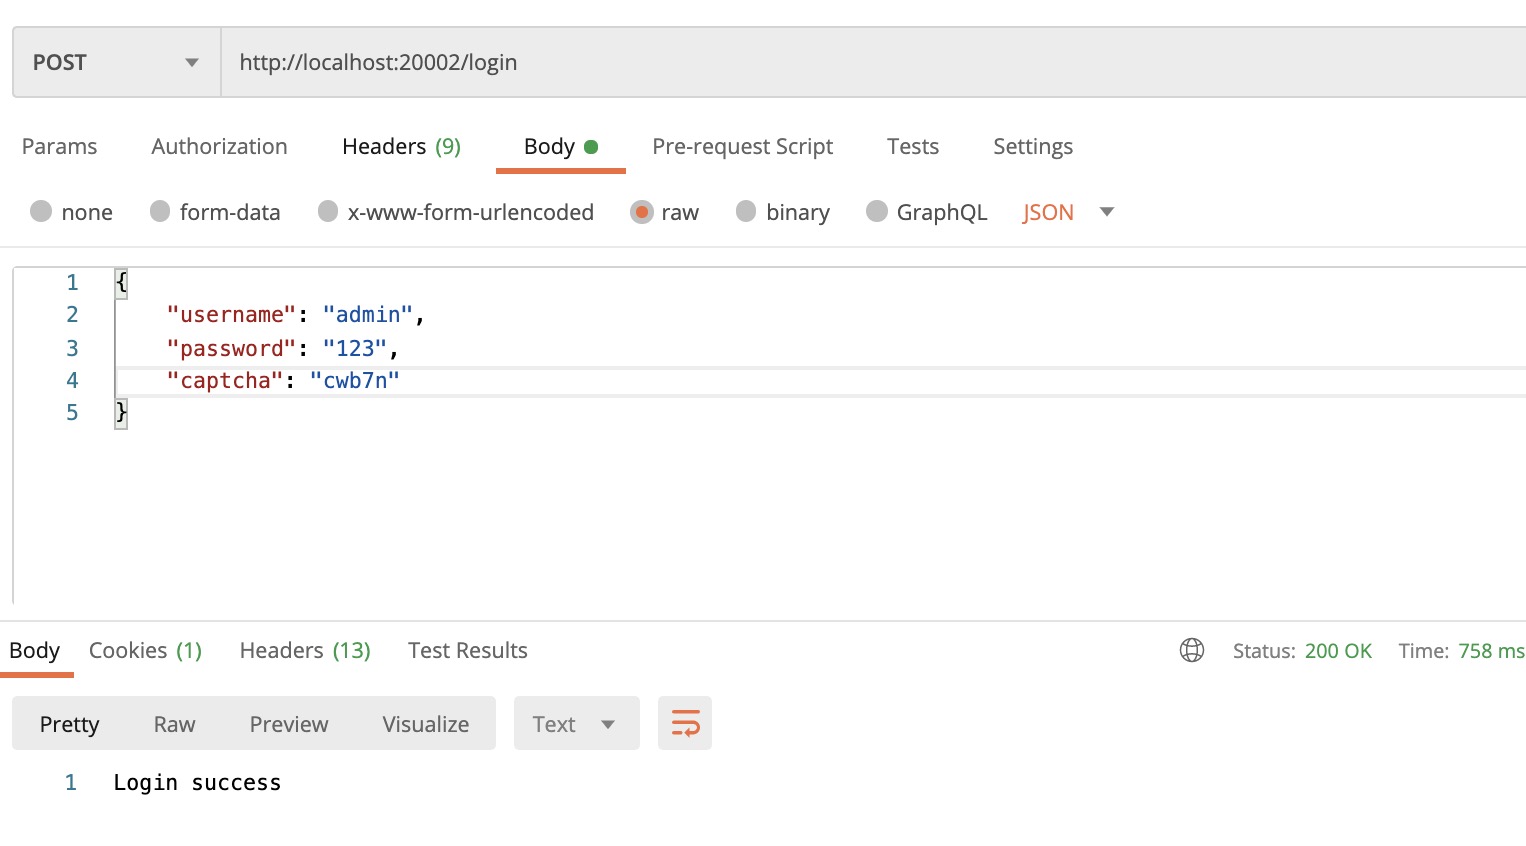
Task: Open the Test Results tab
Action: pyautogui.click(x=468, y=651)
